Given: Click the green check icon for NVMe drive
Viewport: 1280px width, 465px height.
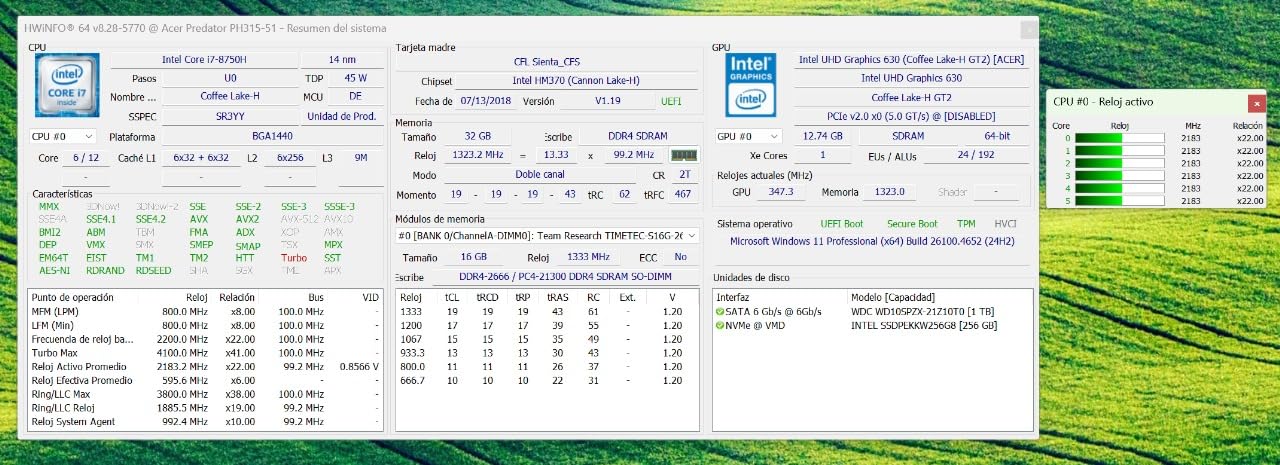Looking at the screenshot, I should pos(720,325).
